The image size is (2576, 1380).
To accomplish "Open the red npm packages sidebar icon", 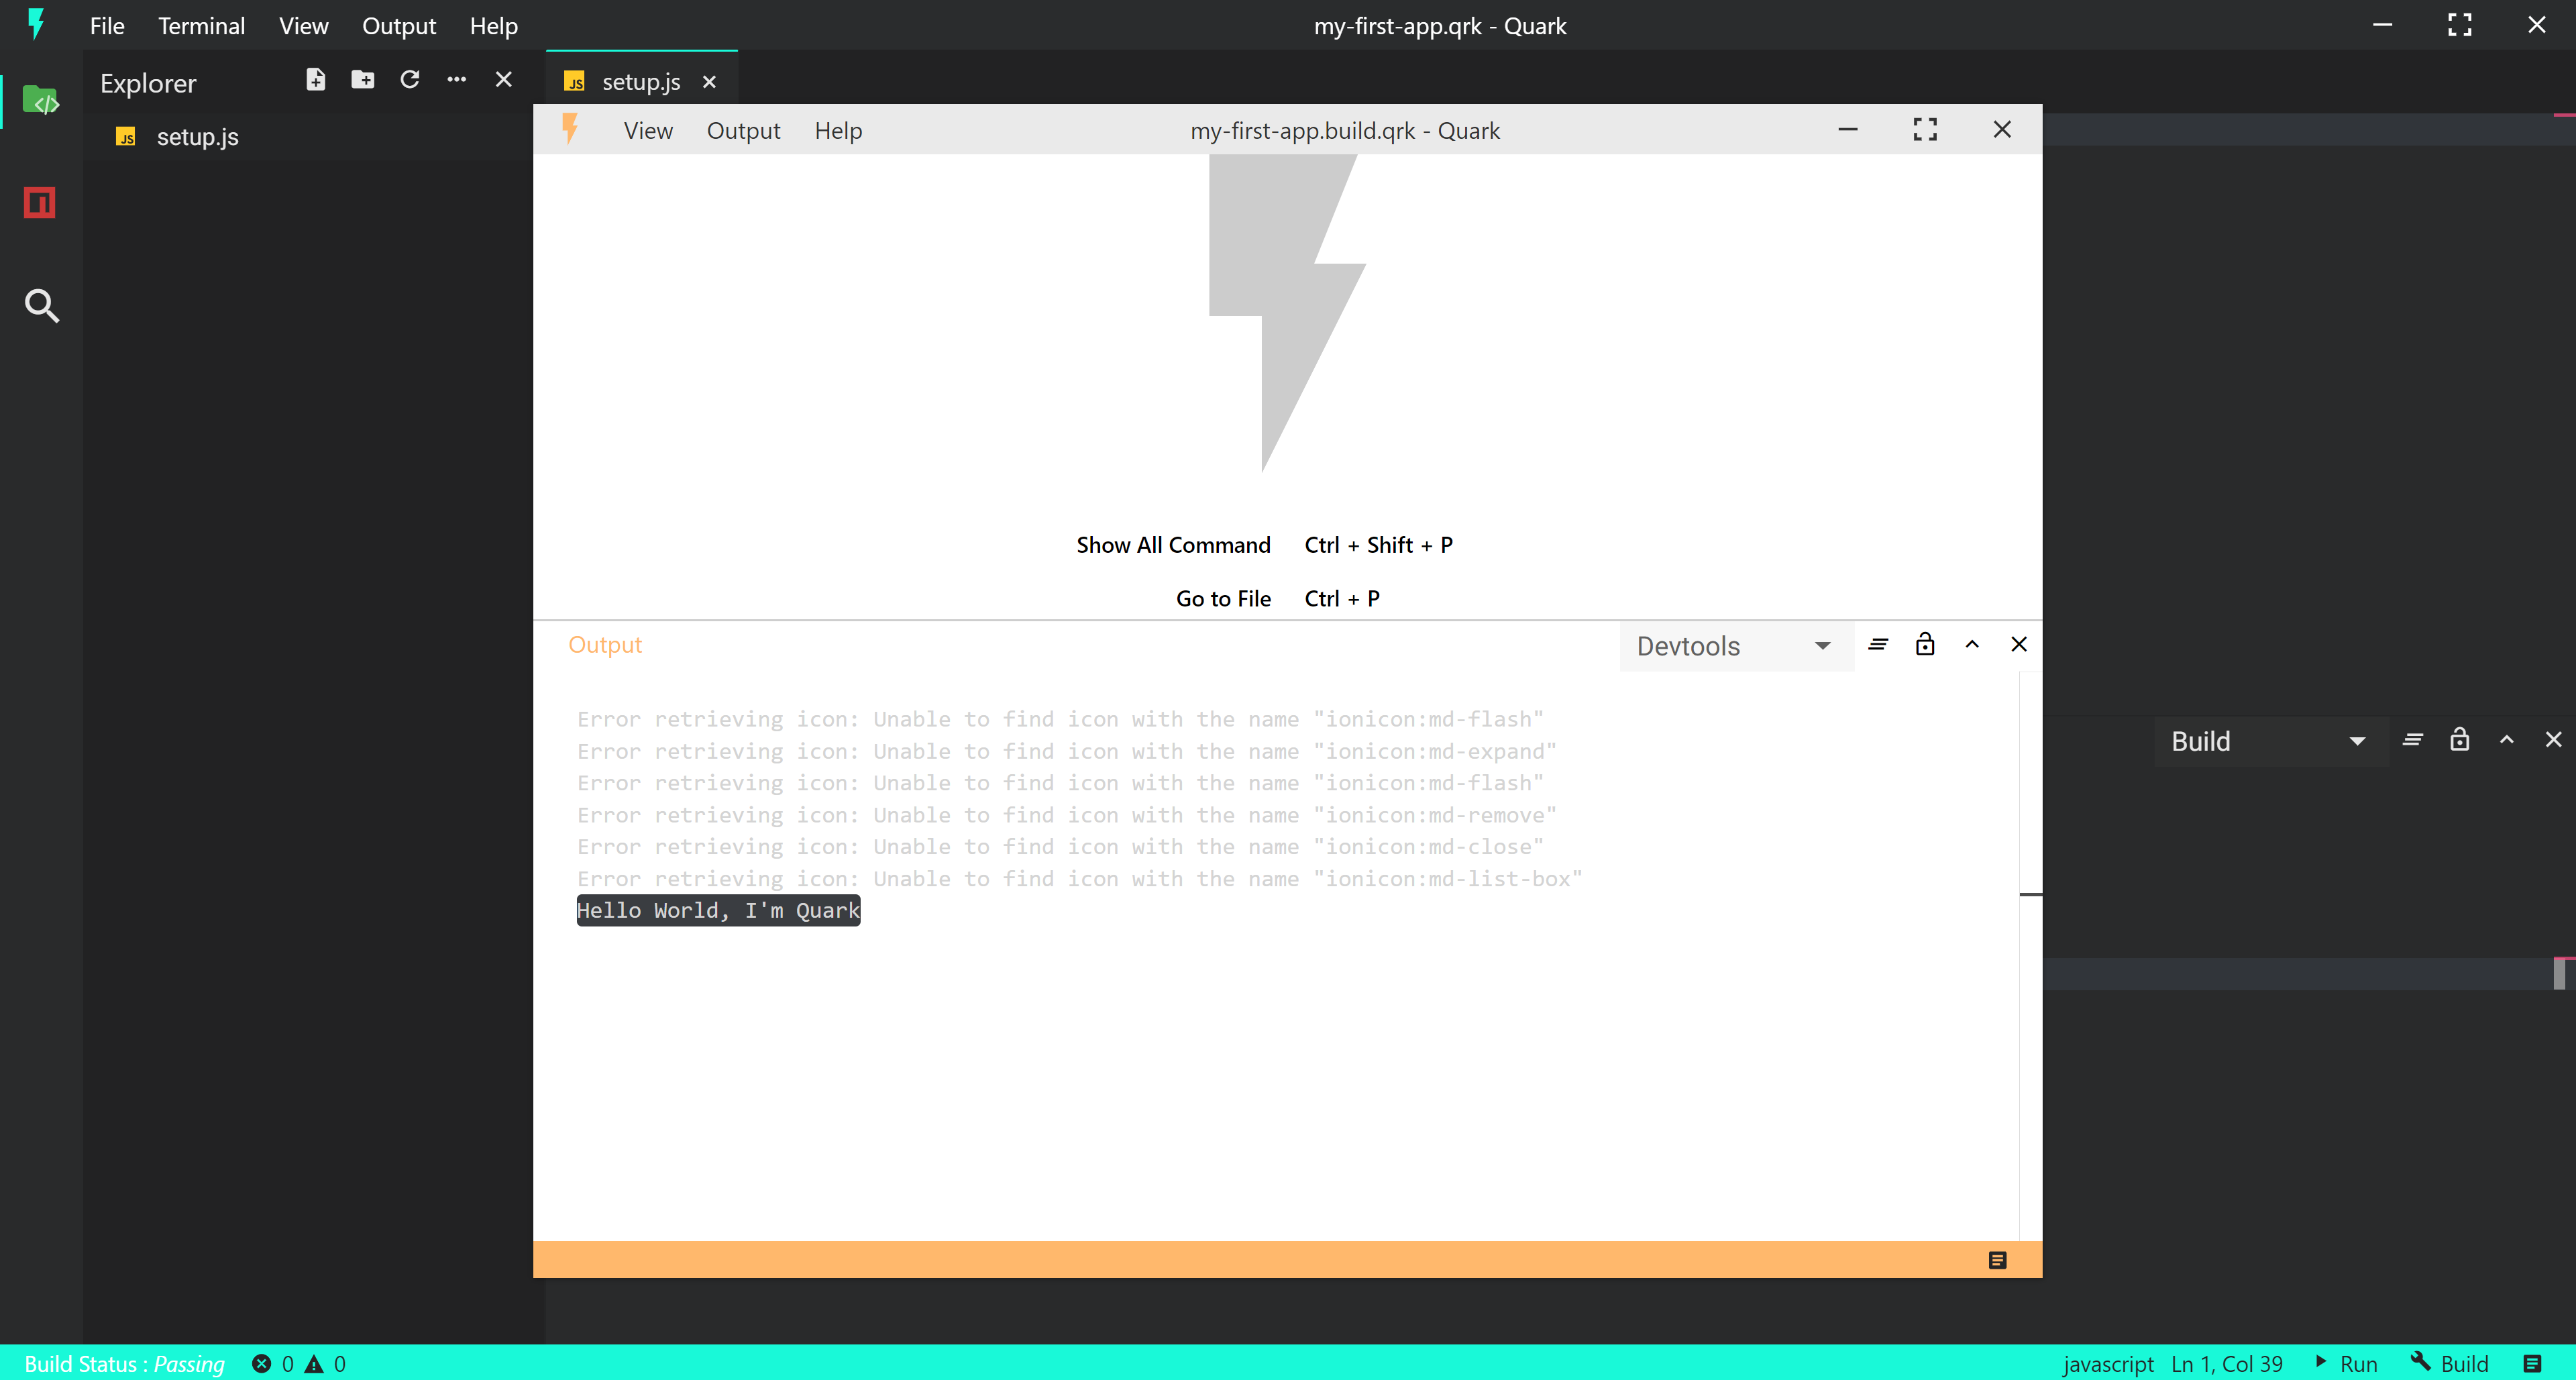I will [x=40, y=203].
